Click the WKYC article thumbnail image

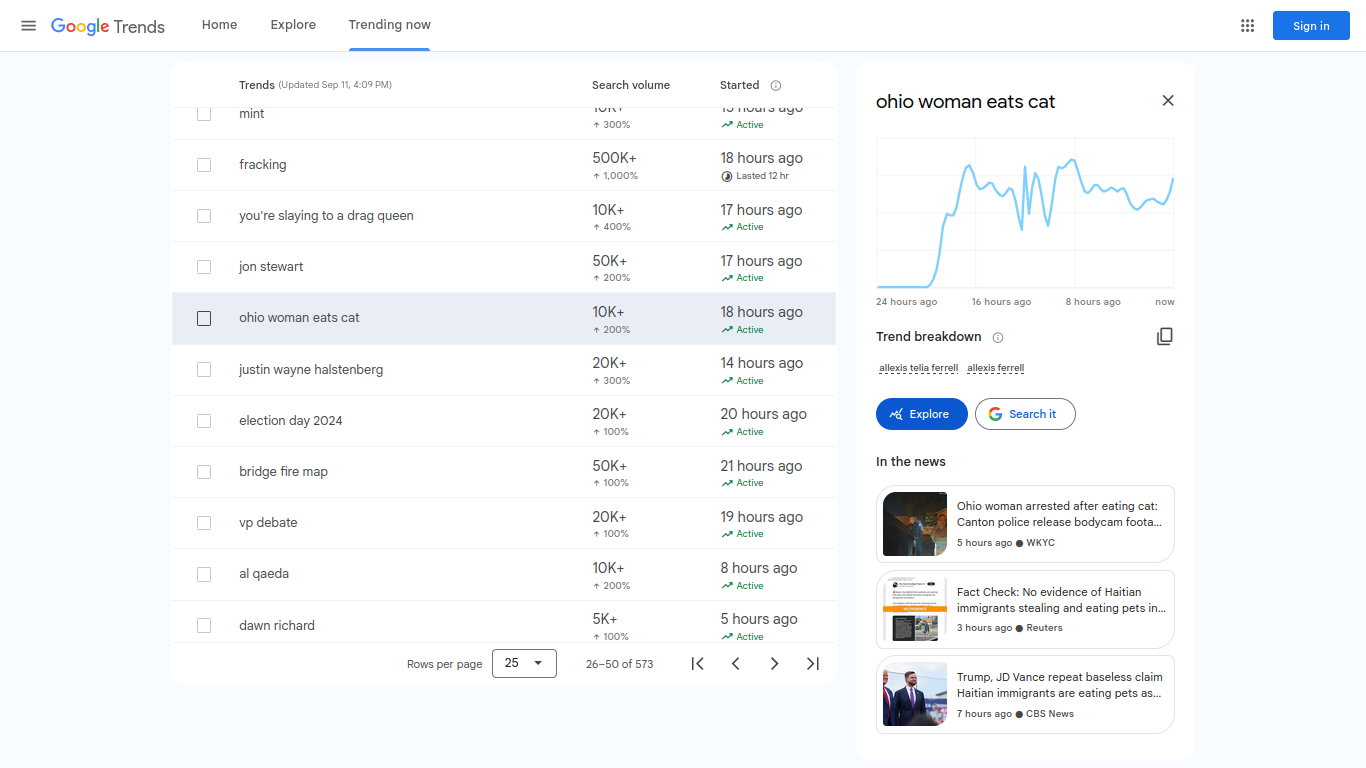[x=915, y=524]
